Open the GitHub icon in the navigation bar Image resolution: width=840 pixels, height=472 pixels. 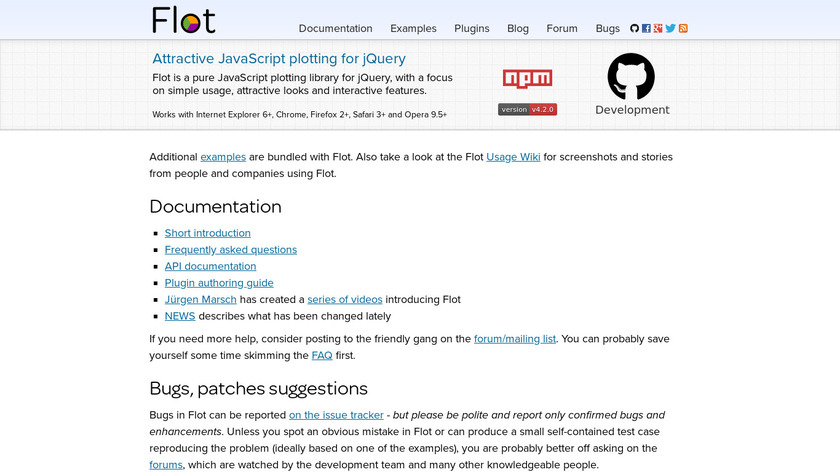click(634, 28)
